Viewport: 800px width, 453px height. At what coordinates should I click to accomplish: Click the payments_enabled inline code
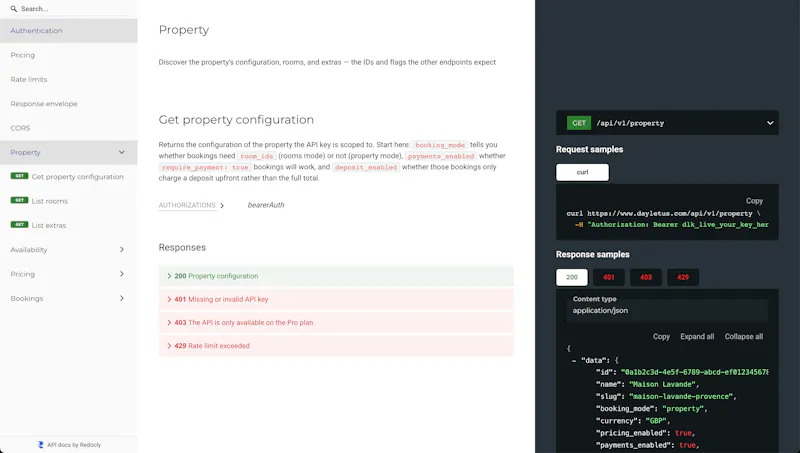tap(441, 156)
